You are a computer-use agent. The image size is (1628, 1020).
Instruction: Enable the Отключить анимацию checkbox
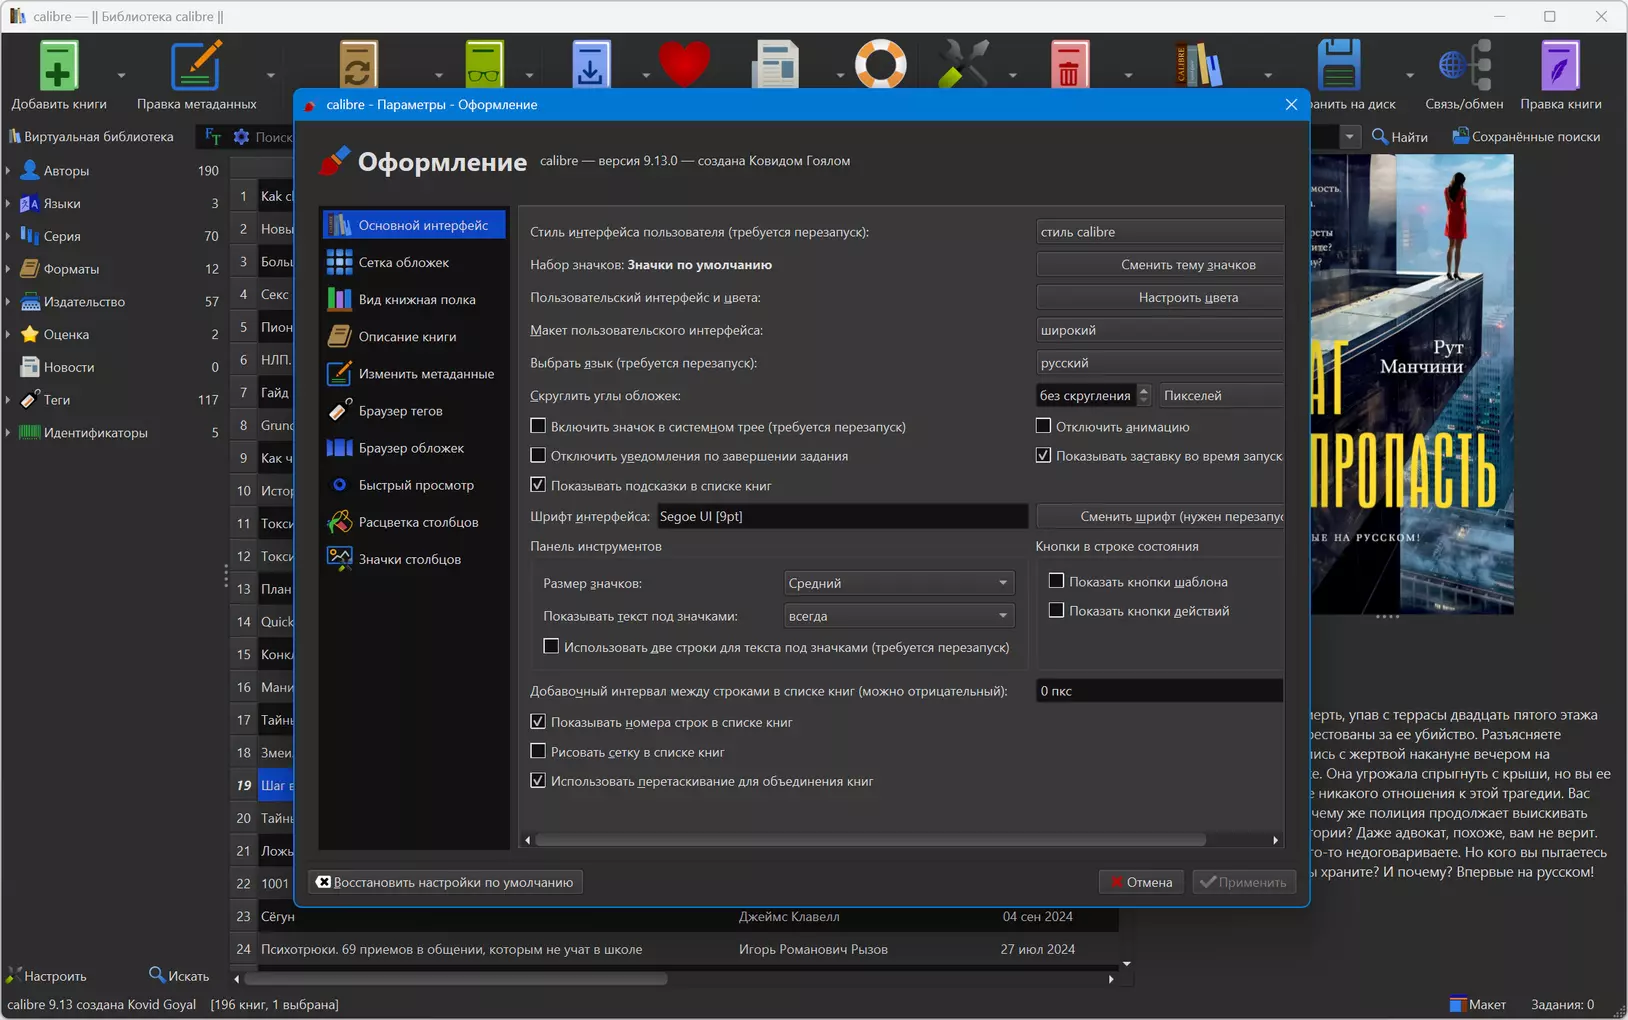point(1043,426)
